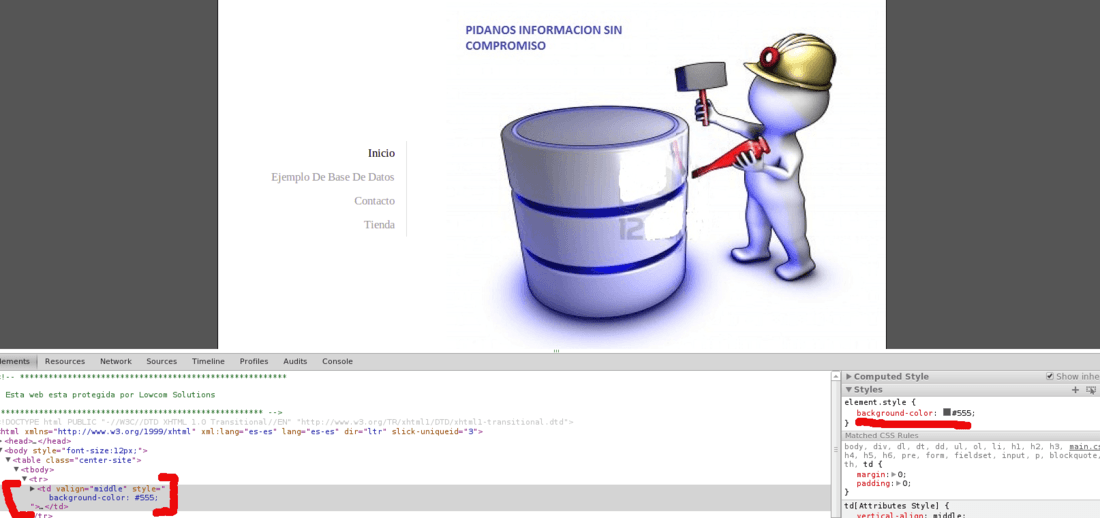
Task: Collapse the Styles section
Action: [849, 390]
